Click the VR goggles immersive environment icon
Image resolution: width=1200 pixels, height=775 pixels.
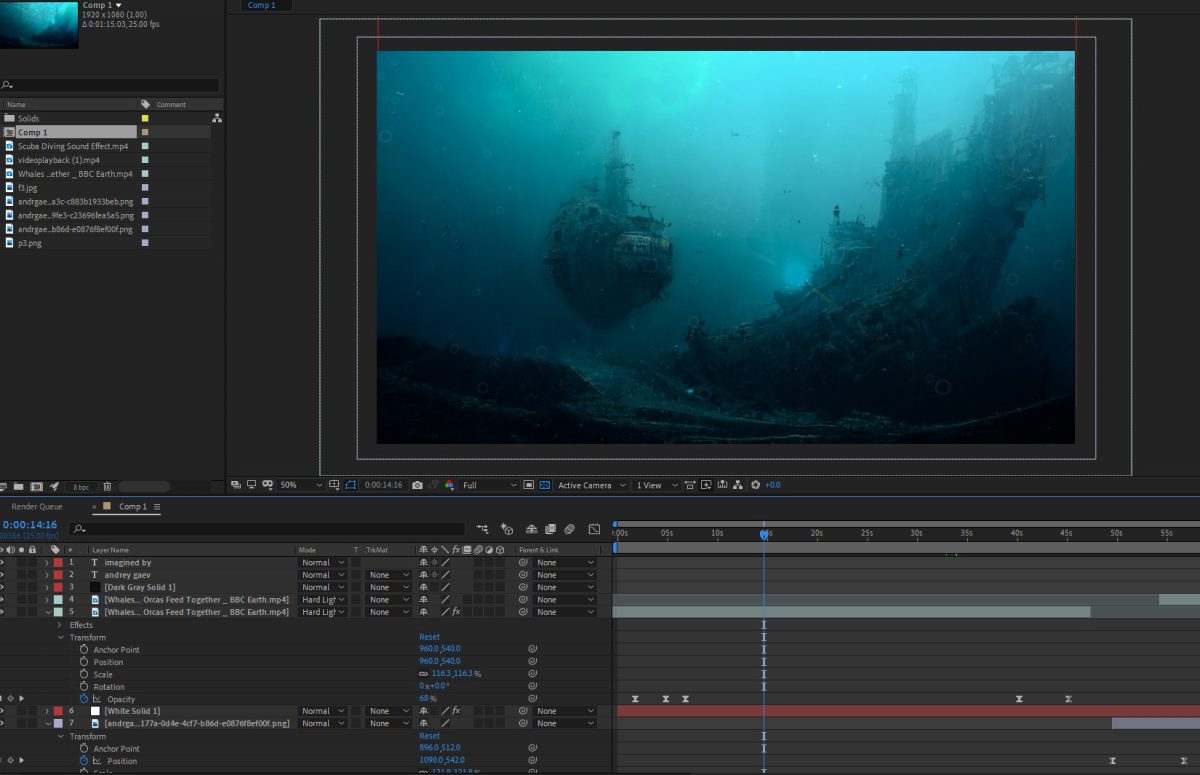pyautogui.click(x=267, y=485)
